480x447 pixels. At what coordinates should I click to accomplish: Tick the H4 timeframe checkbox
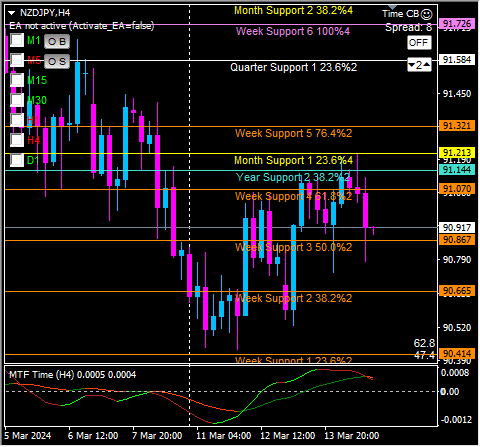(x=17, y=140)
